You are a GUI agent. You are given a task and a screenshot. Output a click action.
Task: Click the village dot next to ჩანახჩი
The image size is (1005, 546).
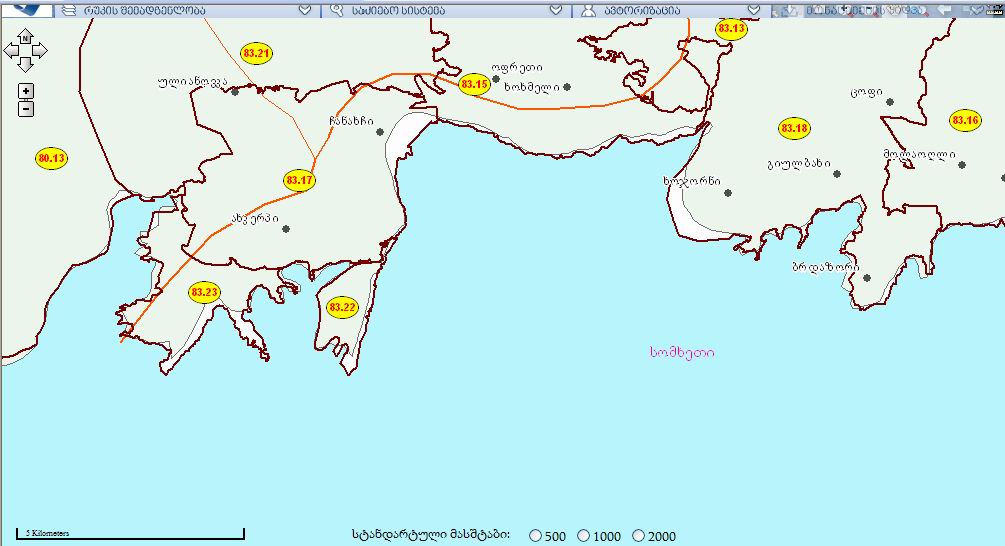[x=380, y=132]
